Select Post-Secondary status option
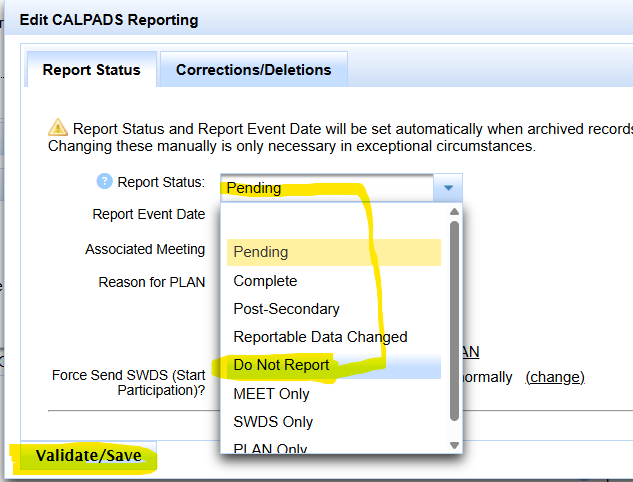Screen dimensions: 633x482 tap(333, 309)
